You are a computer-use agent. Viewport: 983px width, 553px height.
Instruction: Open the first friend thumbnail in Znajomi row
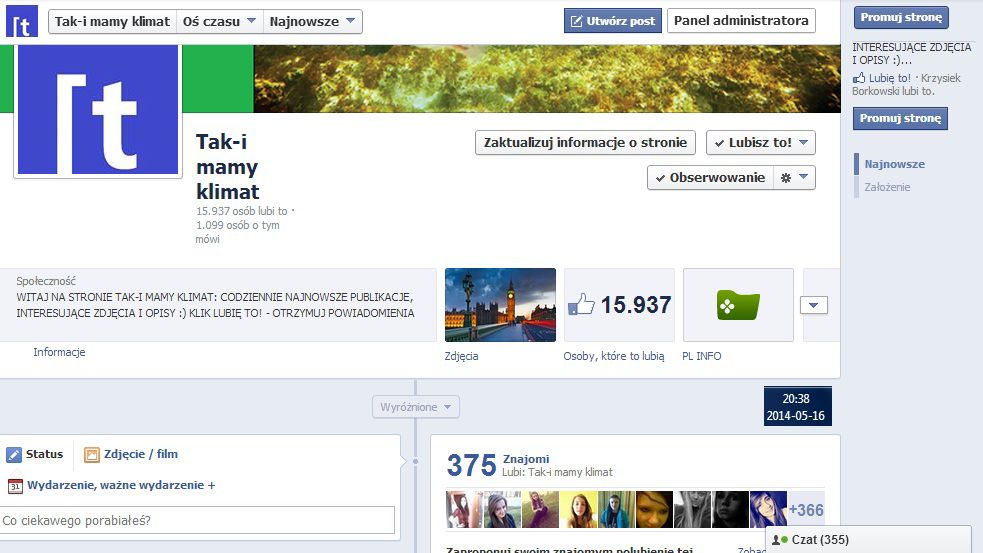pyautogui.click(x=465, y=509)
